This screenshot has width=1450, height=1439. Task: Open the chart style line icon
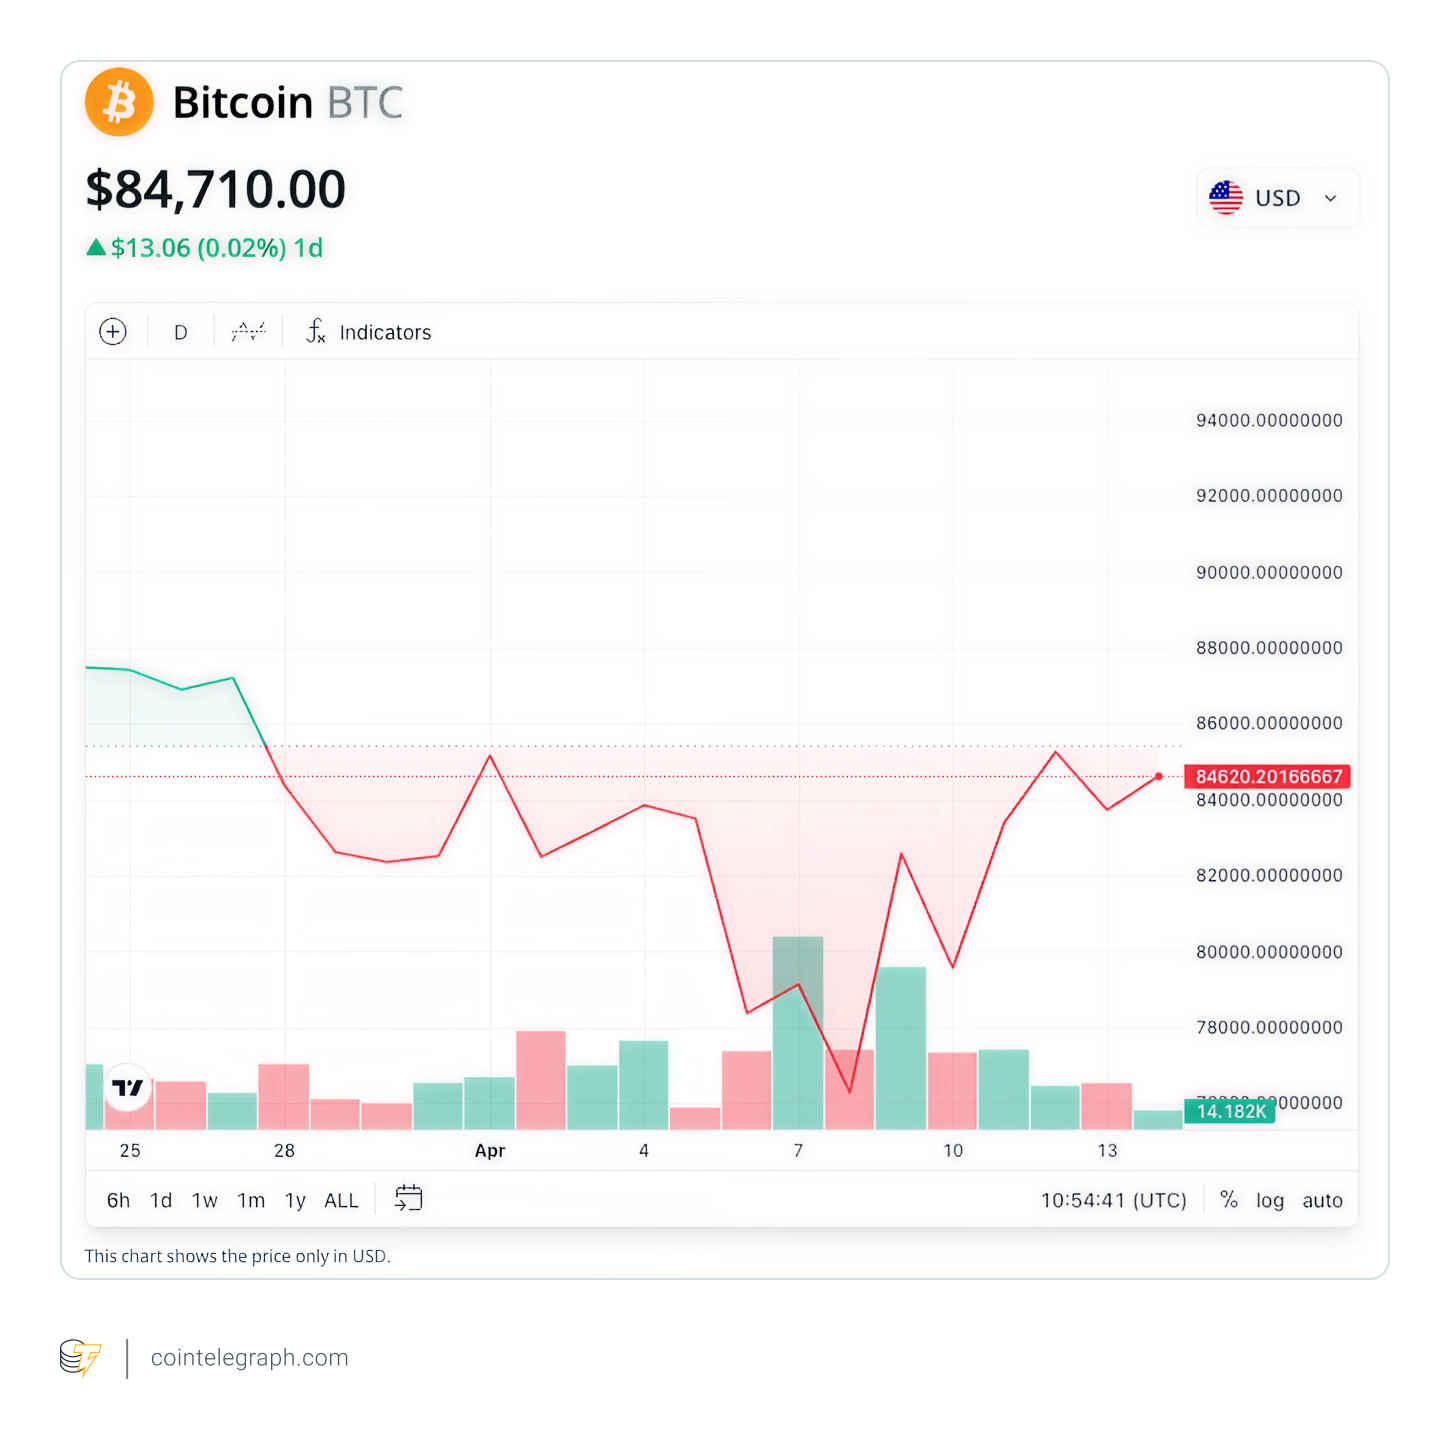[x=248, y=332]
